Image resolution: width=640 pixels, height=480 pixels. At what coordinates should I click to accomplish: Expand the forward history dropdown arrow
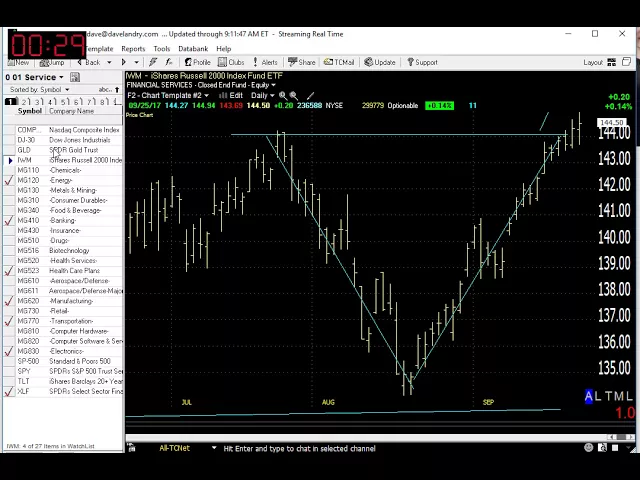pos(136,62)
